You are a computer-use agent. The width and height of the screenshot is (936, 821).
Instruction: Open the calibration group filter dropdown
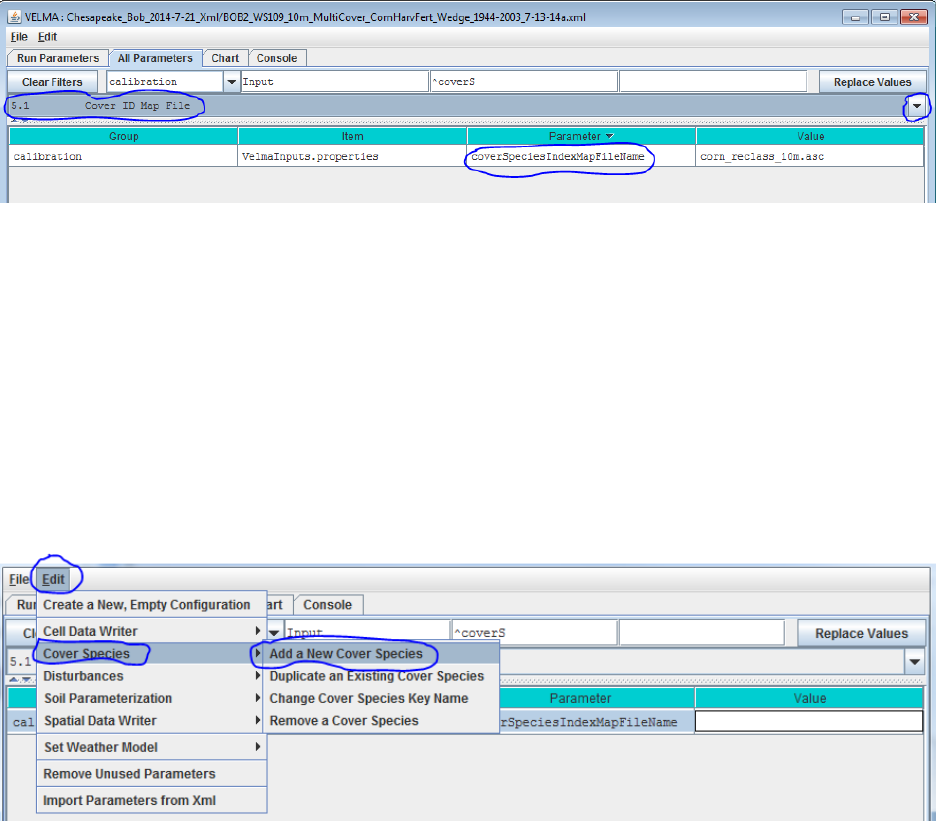click(231, 82)
